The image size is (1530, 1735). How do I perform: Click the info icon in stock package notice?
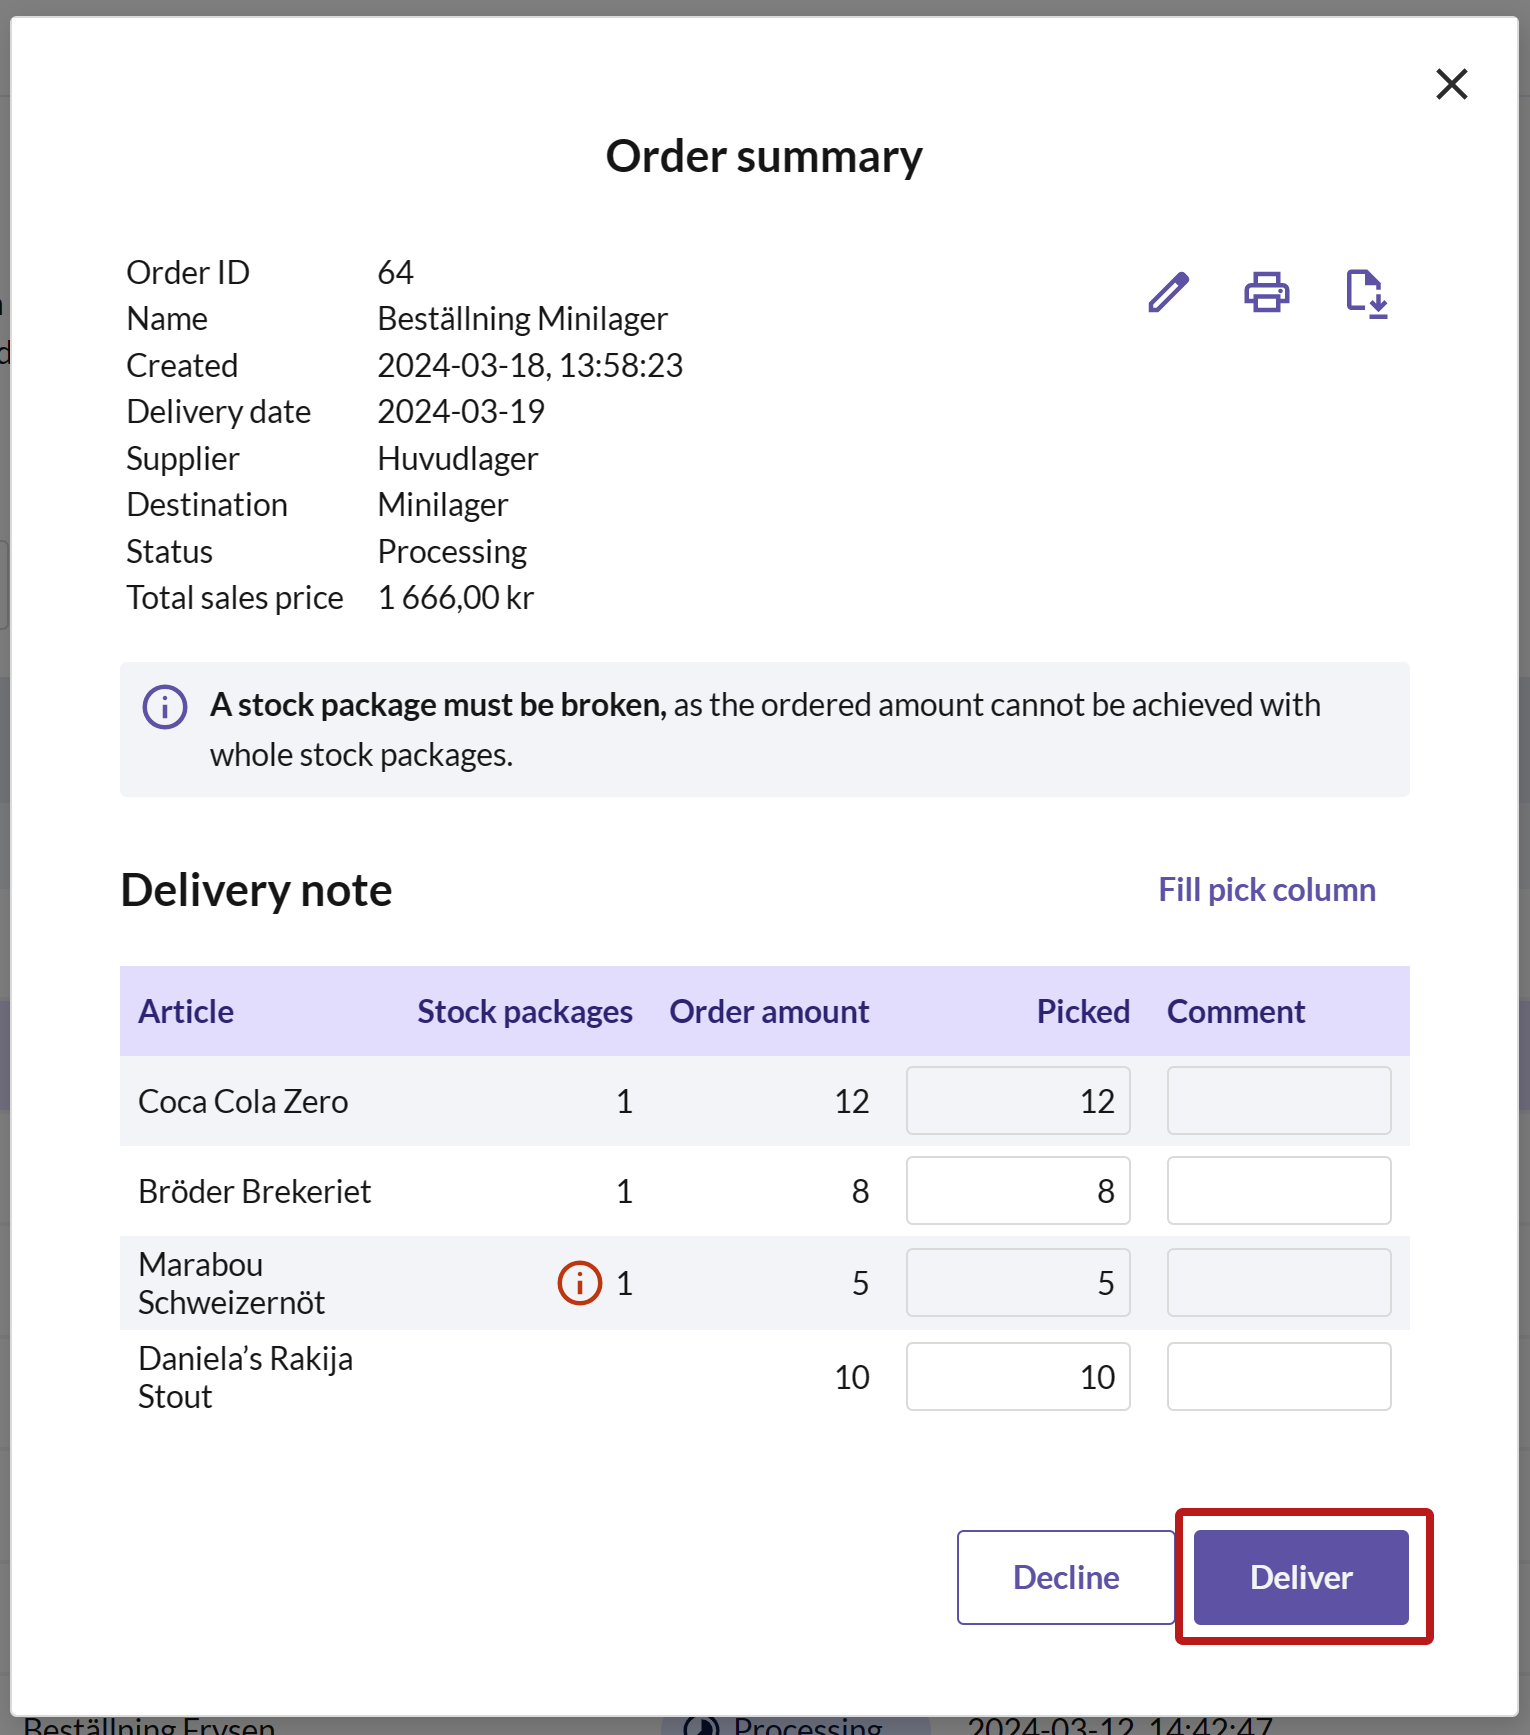[165, 707]
